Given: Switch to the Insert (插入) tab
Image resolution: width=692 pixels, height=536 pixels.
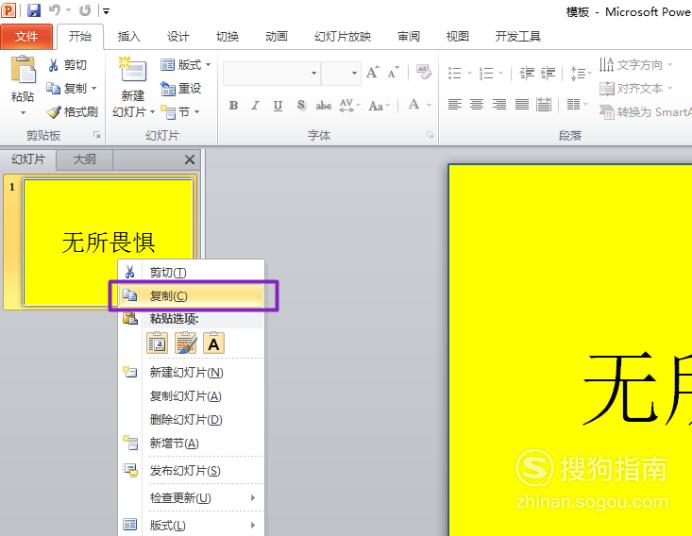Looking at the screenshot, I should [x=129, y=37].
